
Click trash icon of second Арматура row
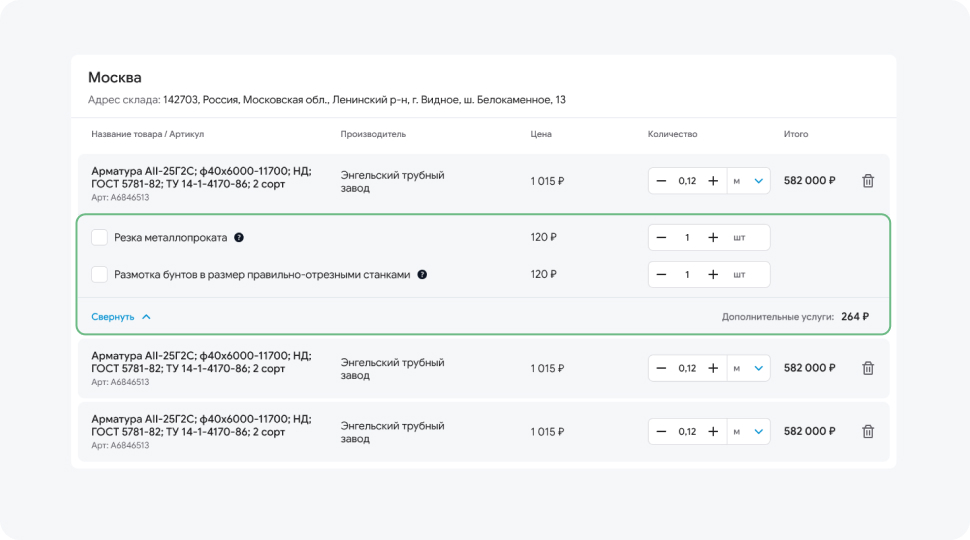click(x=868, y=368)
